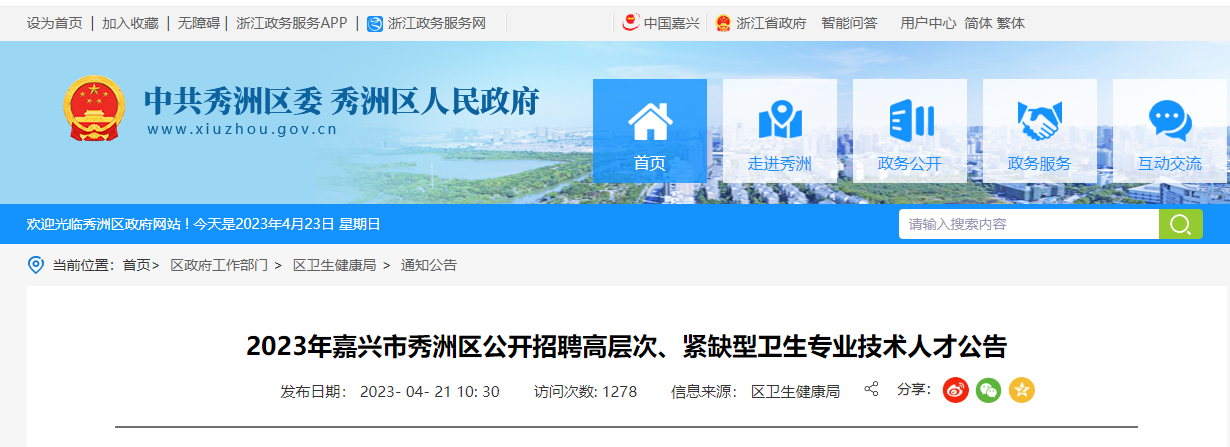This screenshot has height=447, width=1230.
Task: Share article to Weibo
Action: [956, 390]
